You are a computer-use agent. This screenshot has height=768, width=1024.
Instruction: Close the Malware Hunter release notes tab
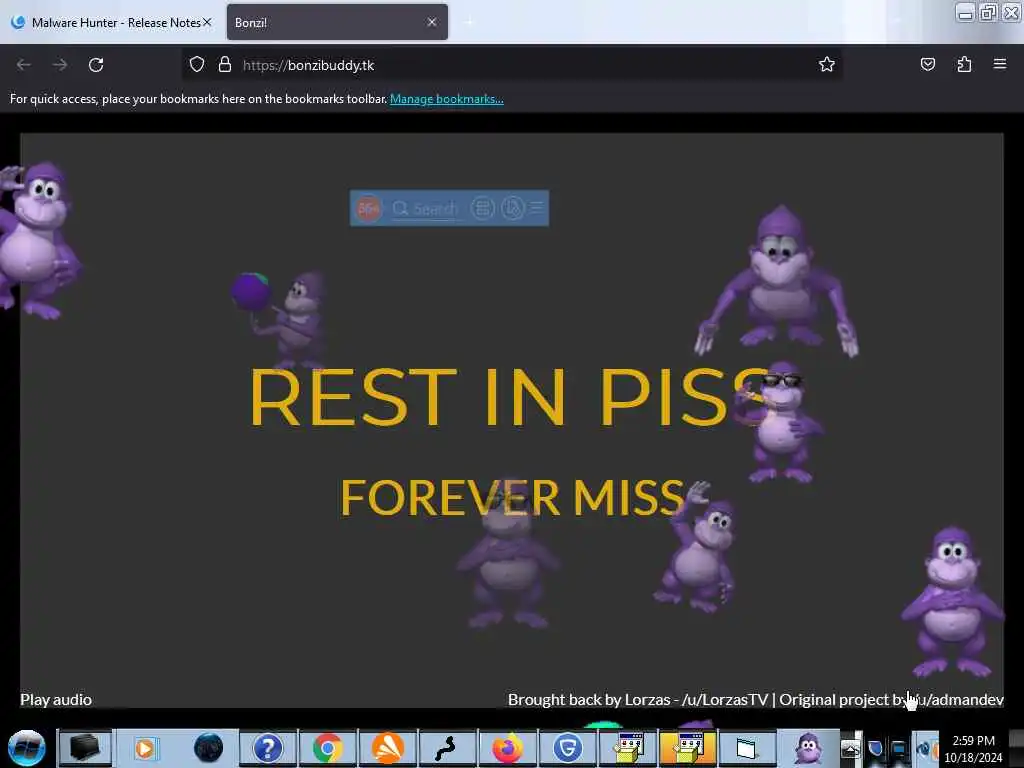click(x=207, y=22)
